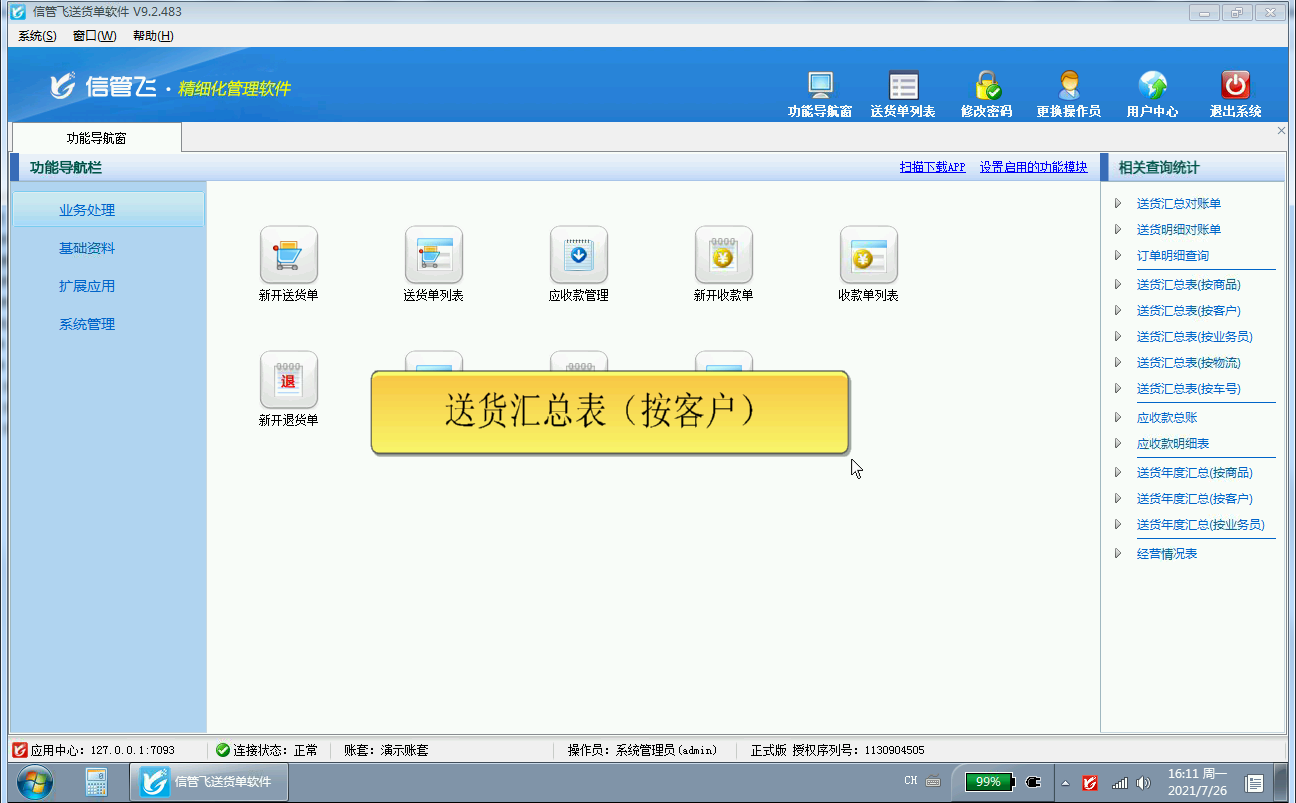This screenshot has width=1296, height=803.
Task: Open the 送货单列表 icon in main panel
Action: tap(433, 255)
